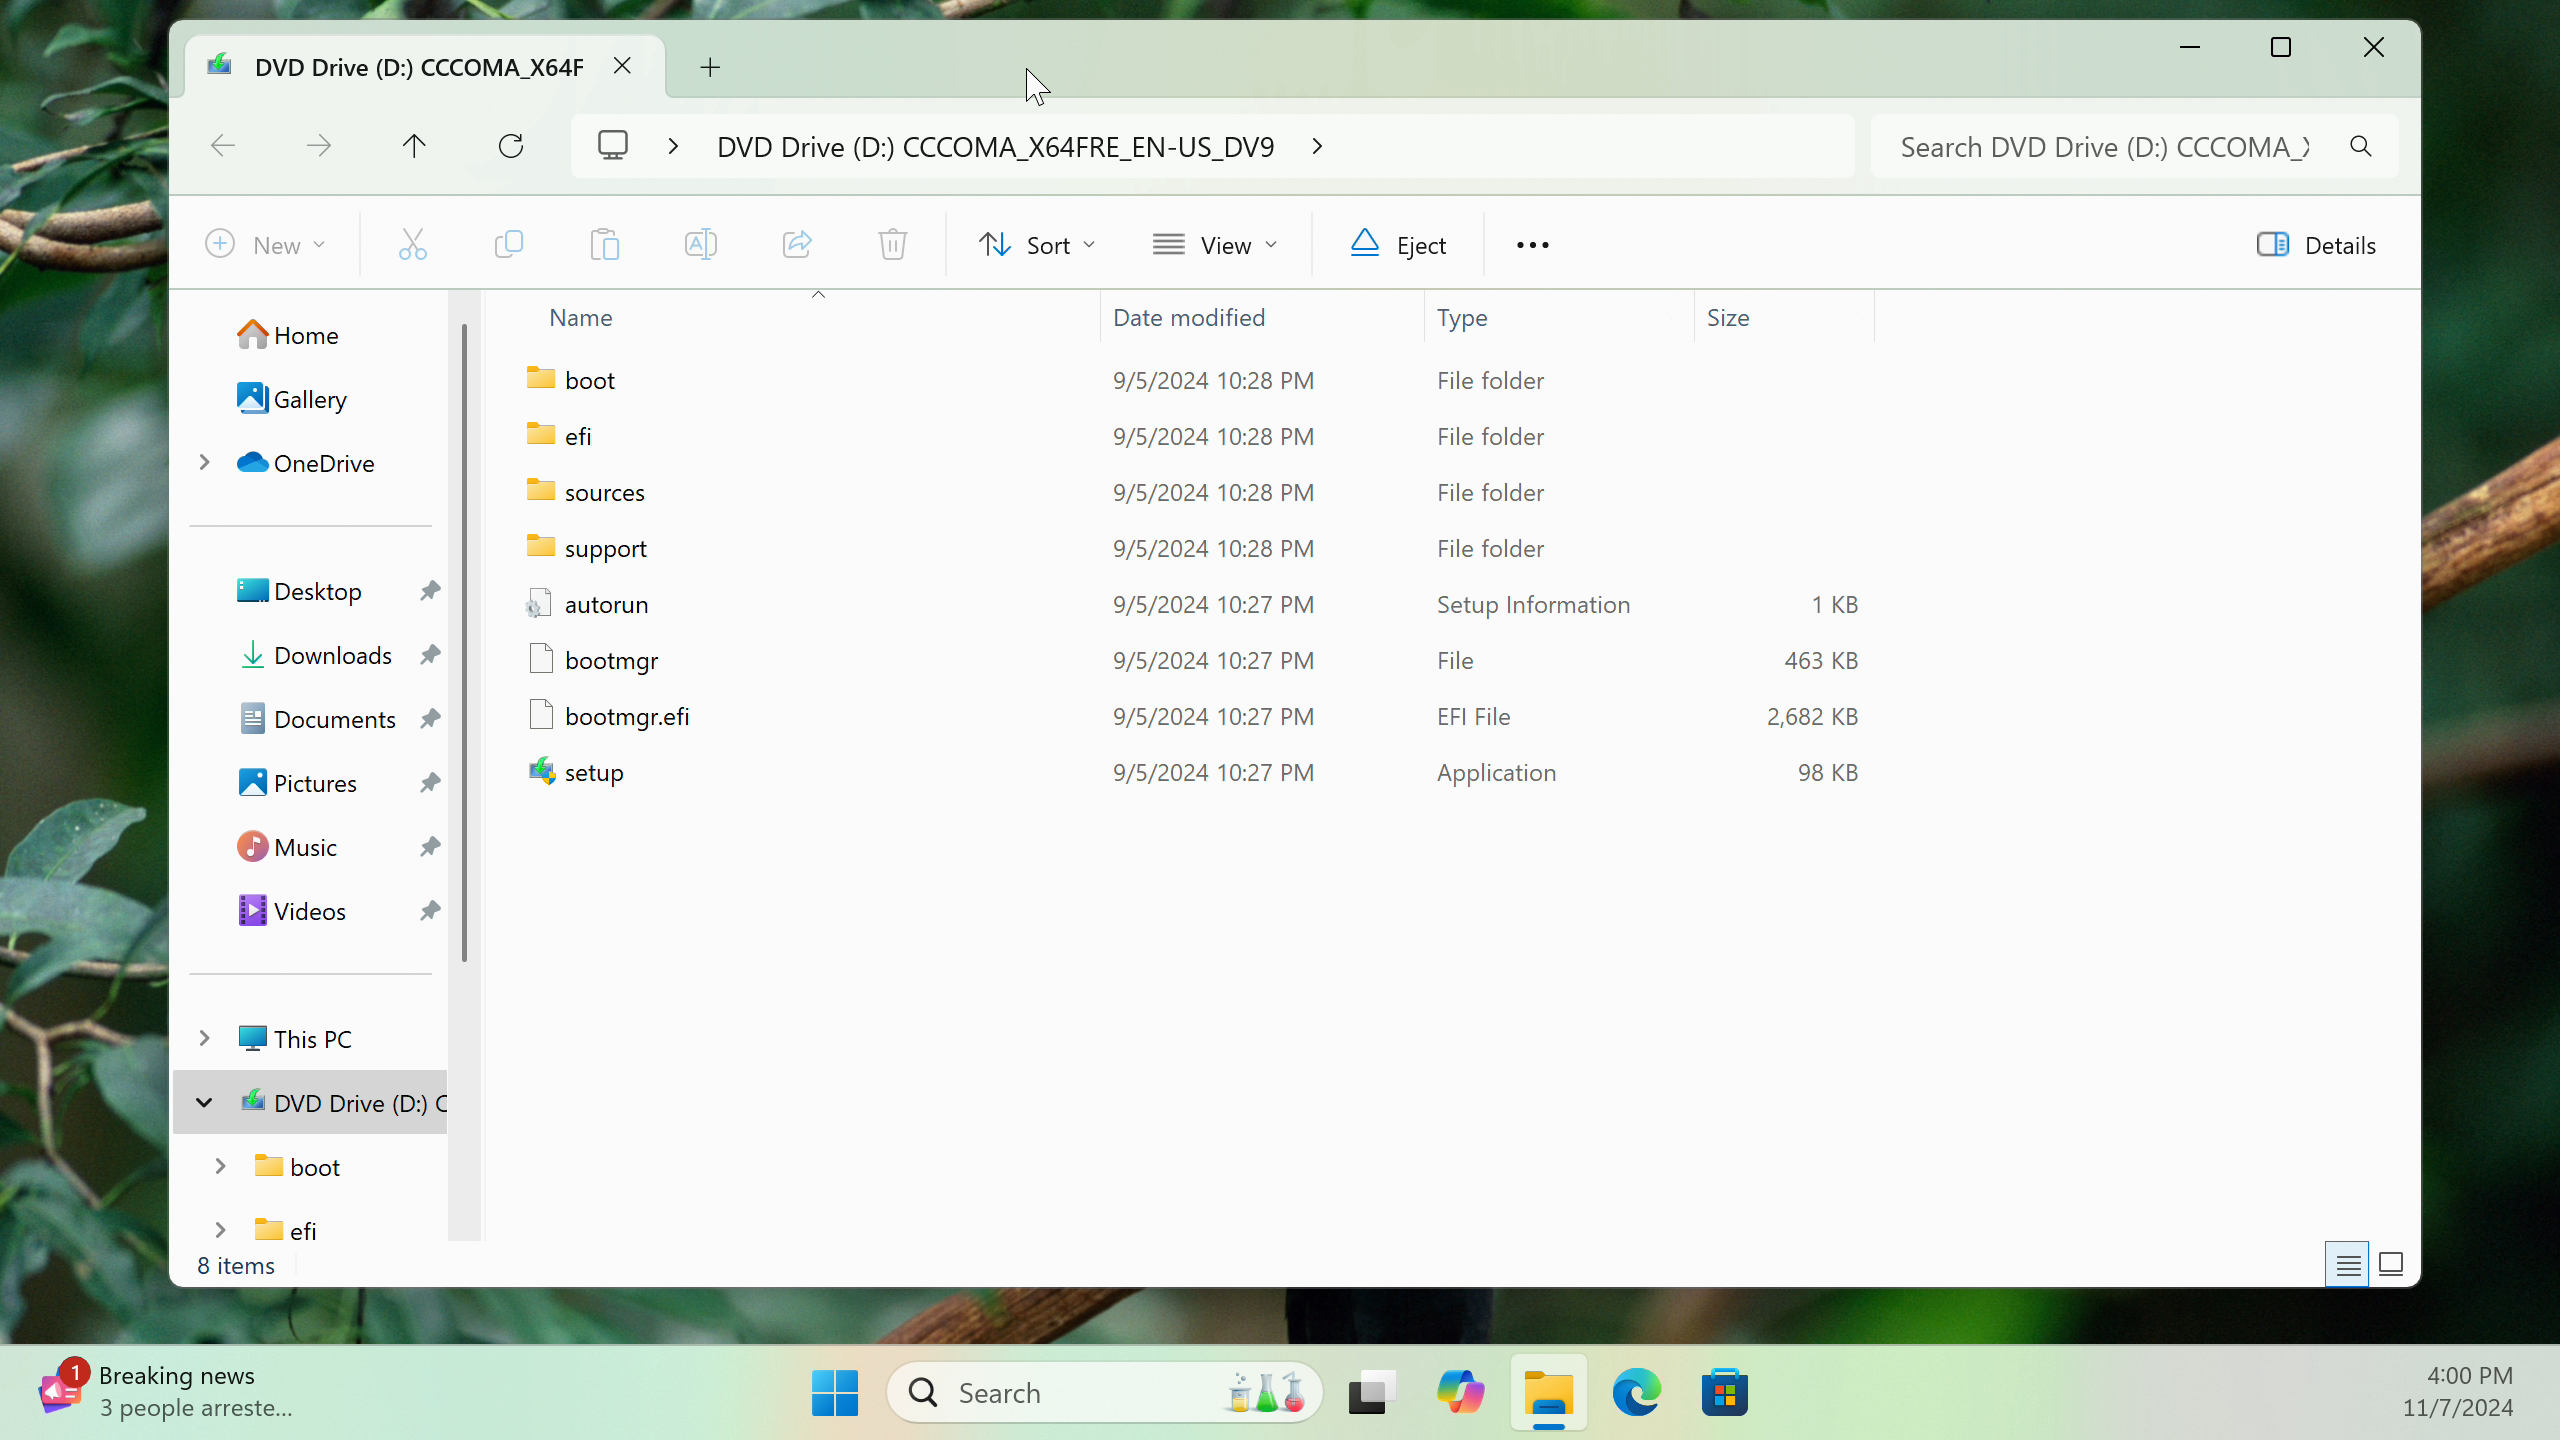Toggle the Details pane
Screen dimensions: 2560x1440
click(2316, 245)
